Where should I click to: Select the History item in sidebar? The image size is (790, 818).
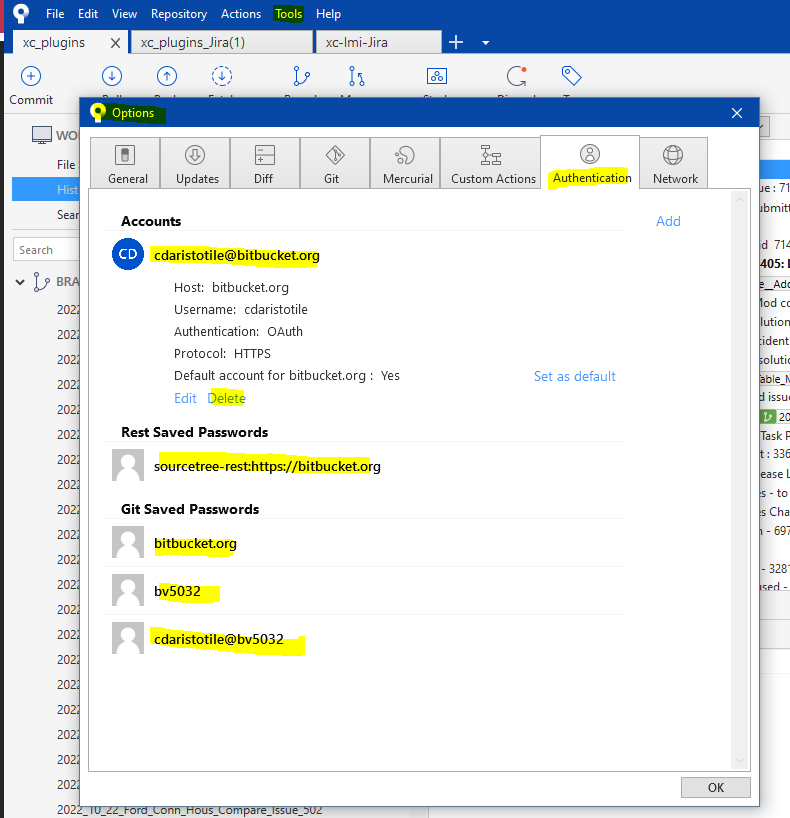[46, 189]
